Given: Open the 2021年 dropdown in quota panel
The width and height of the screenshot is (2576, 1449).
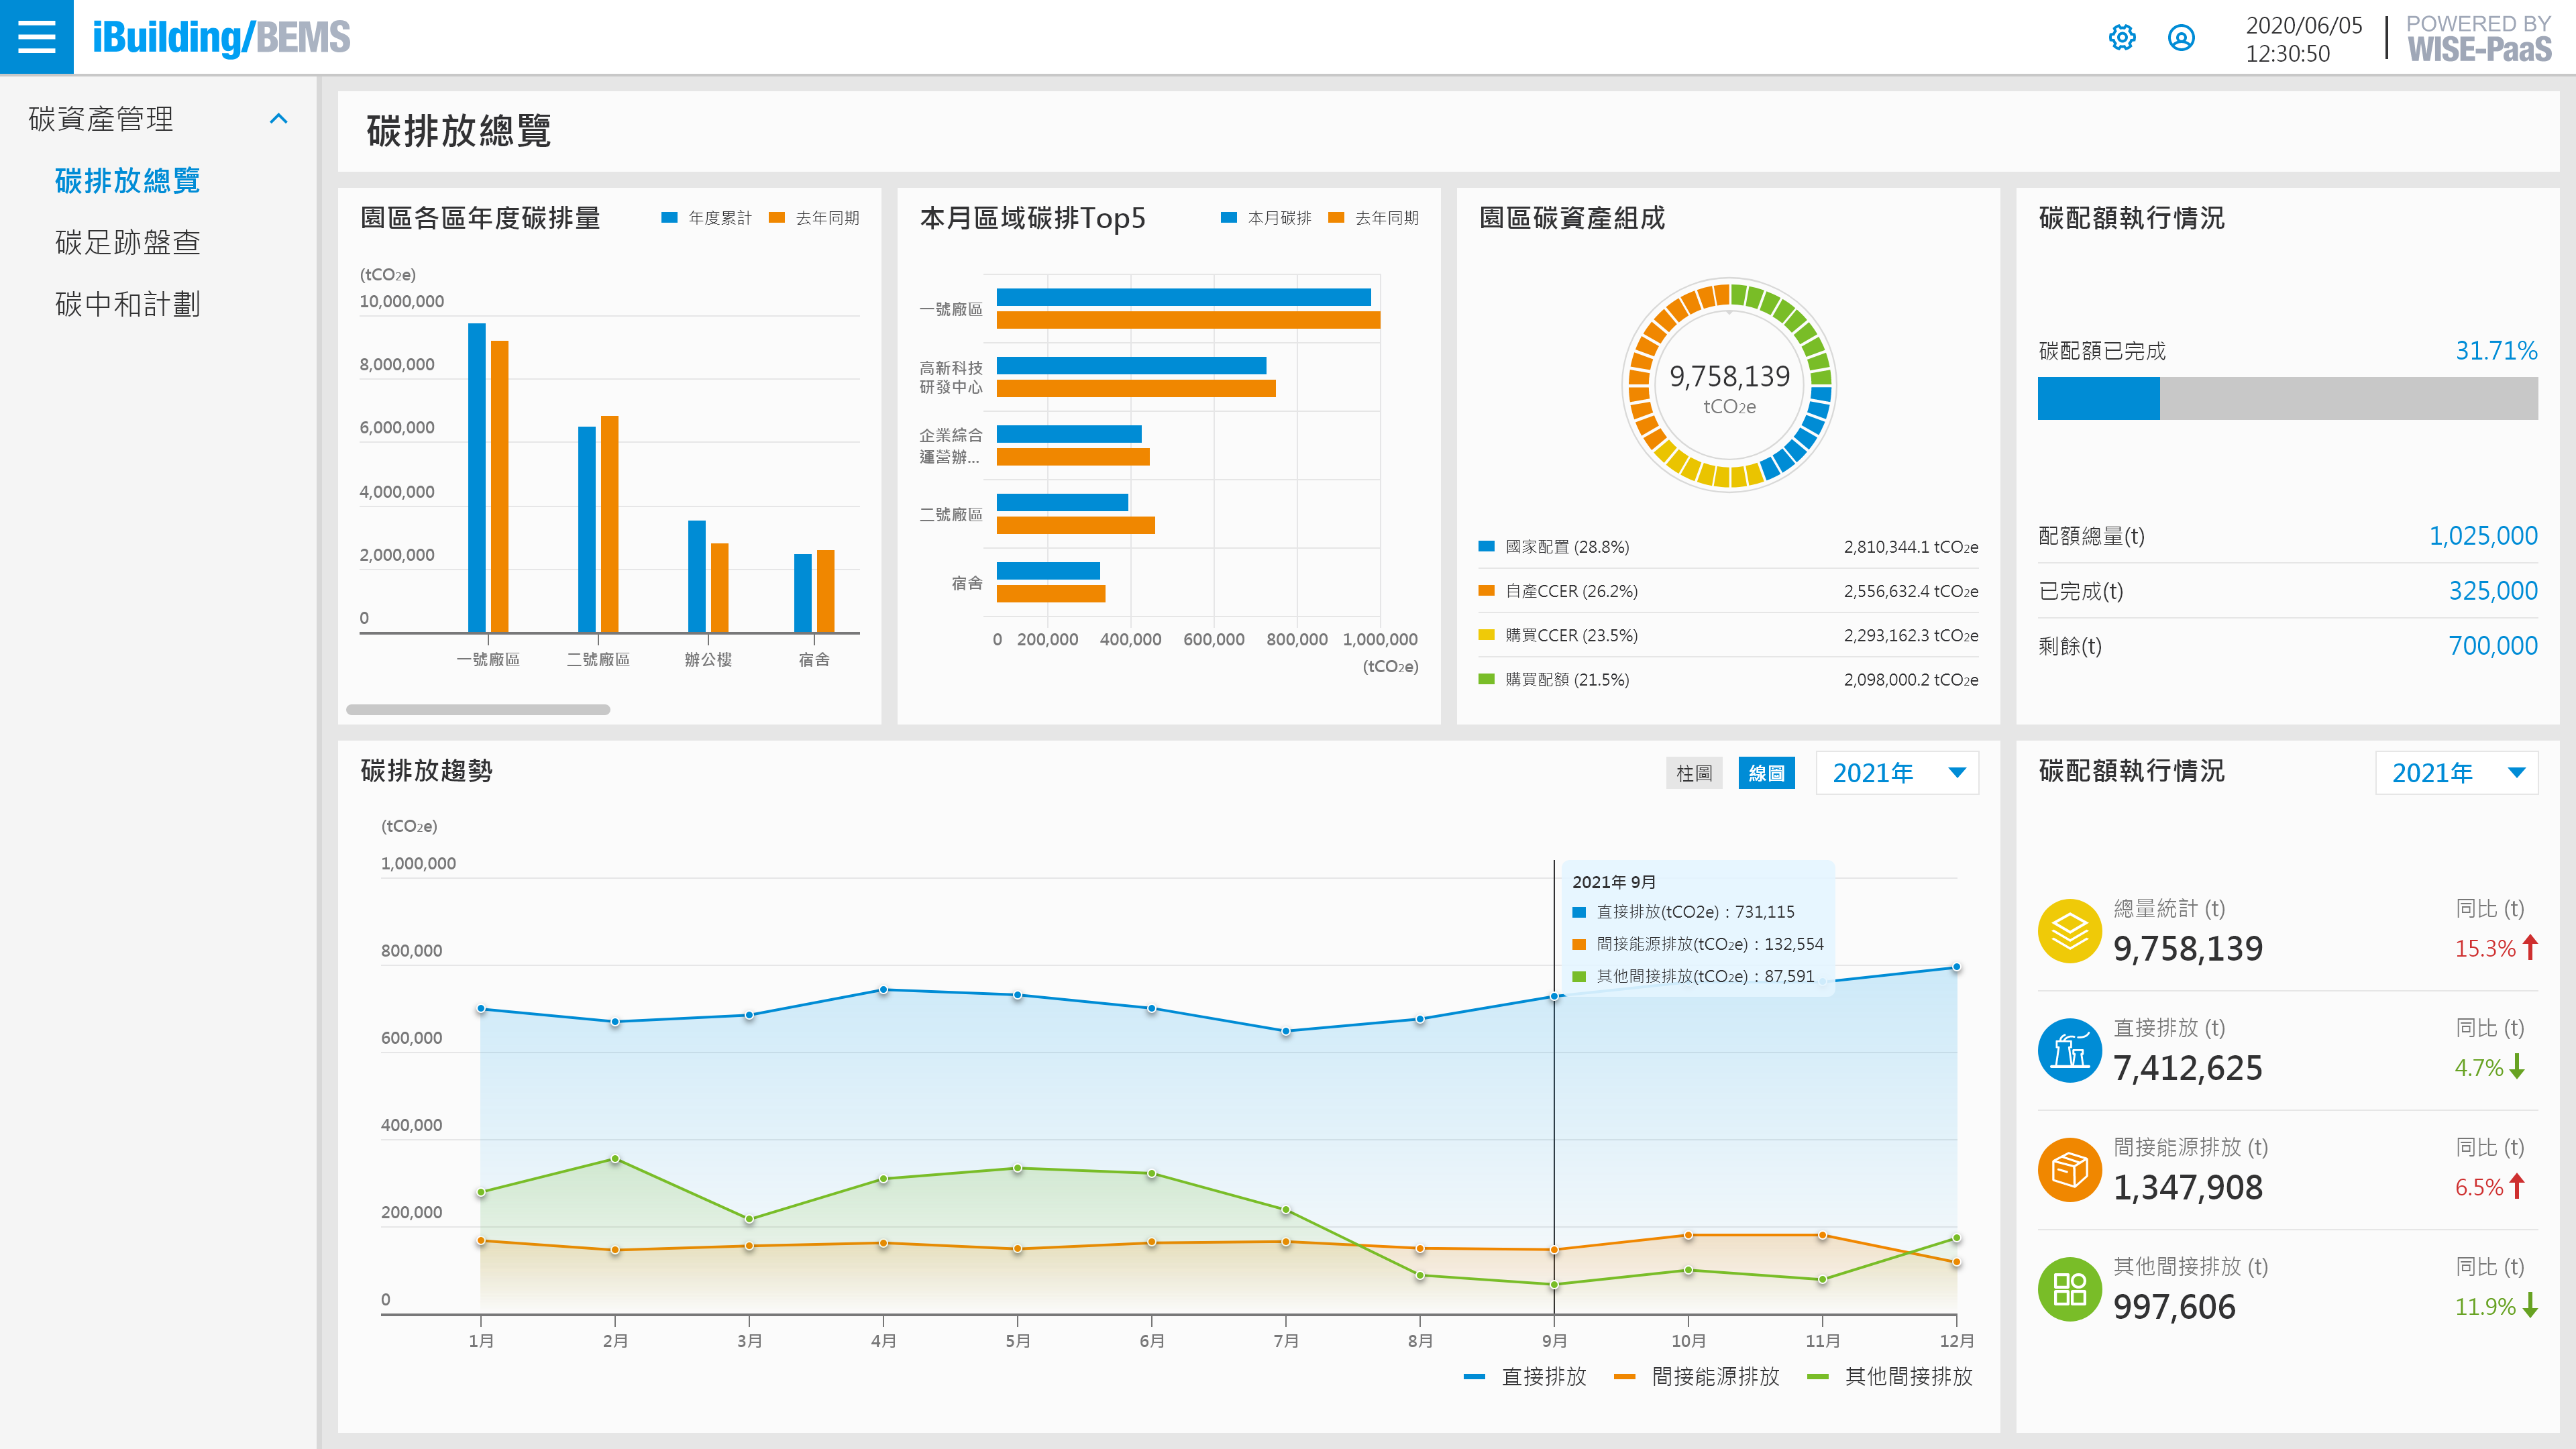Looking at the screenshot, I should [2456, 773].
